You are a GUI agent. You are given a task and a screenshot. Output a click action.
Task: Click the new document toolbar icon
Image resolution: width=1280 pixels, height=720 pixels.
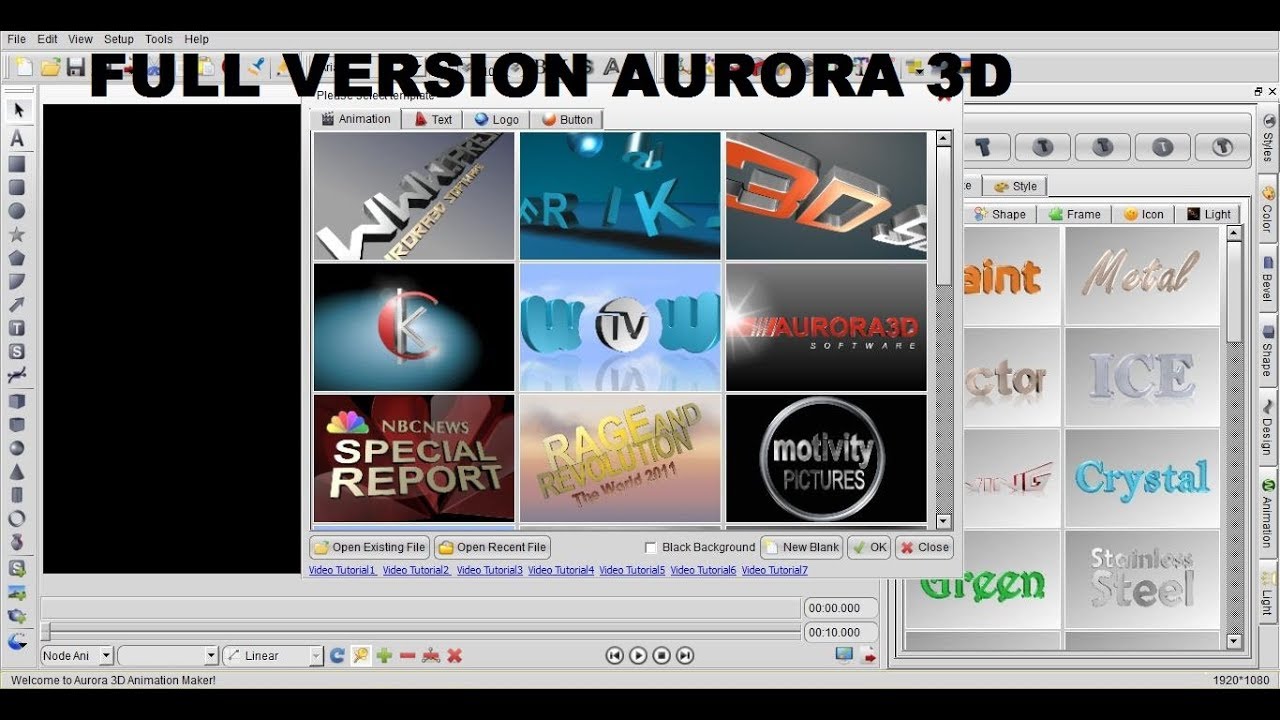click(23, 67)
